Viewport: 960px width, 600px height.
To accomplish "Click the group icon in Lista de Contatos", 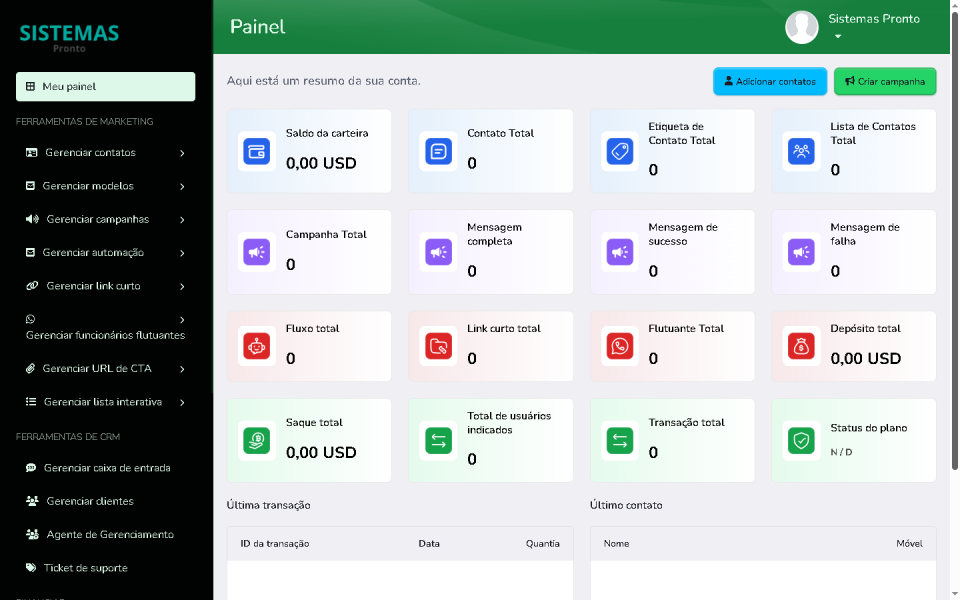I will click(x=801, y=152).
